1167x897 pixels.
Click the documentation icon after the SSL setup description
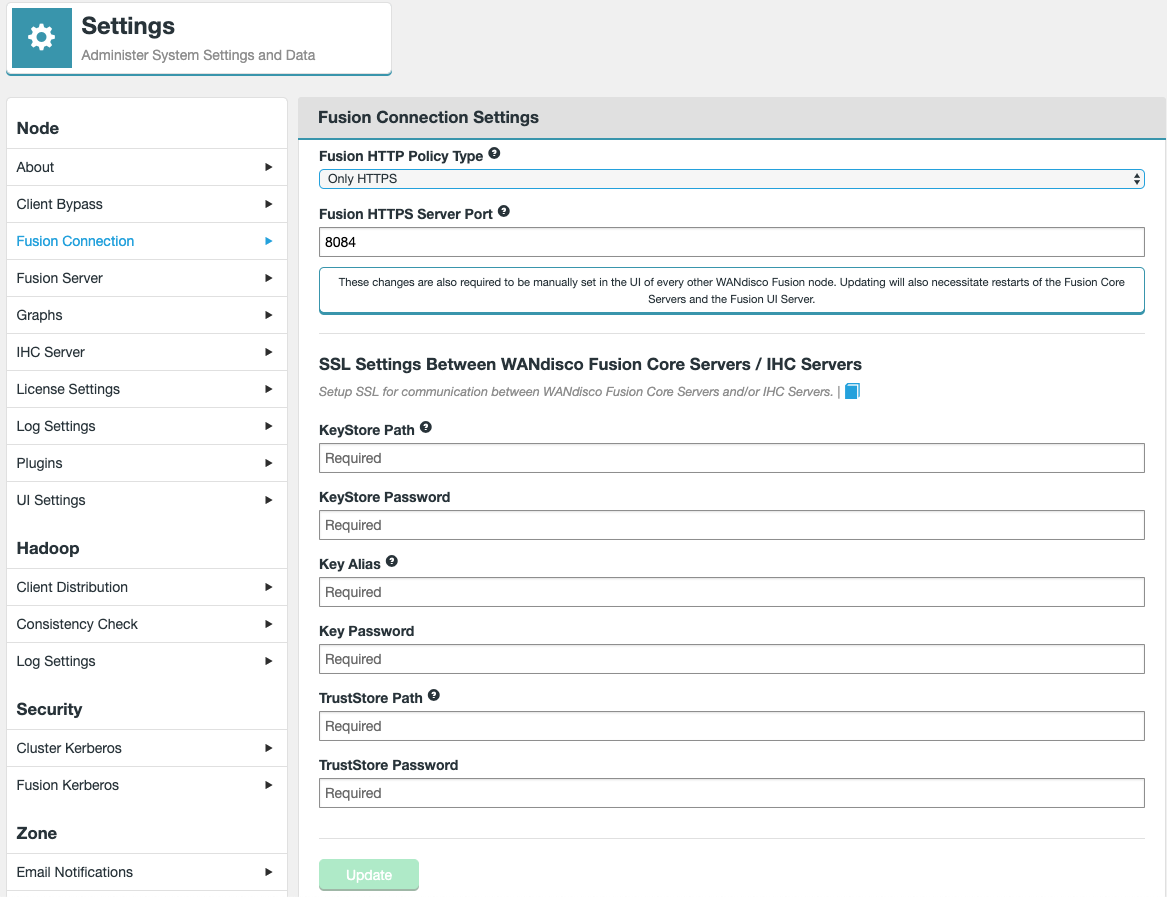[x=851, y=391]
